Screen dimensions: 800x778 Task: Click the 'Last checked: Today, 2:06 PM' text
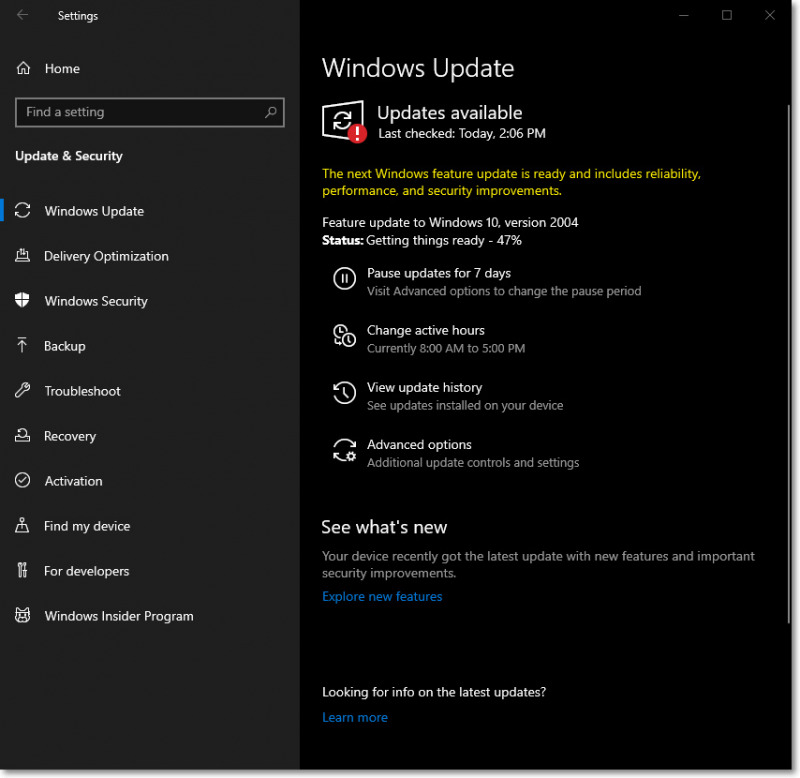462,133
